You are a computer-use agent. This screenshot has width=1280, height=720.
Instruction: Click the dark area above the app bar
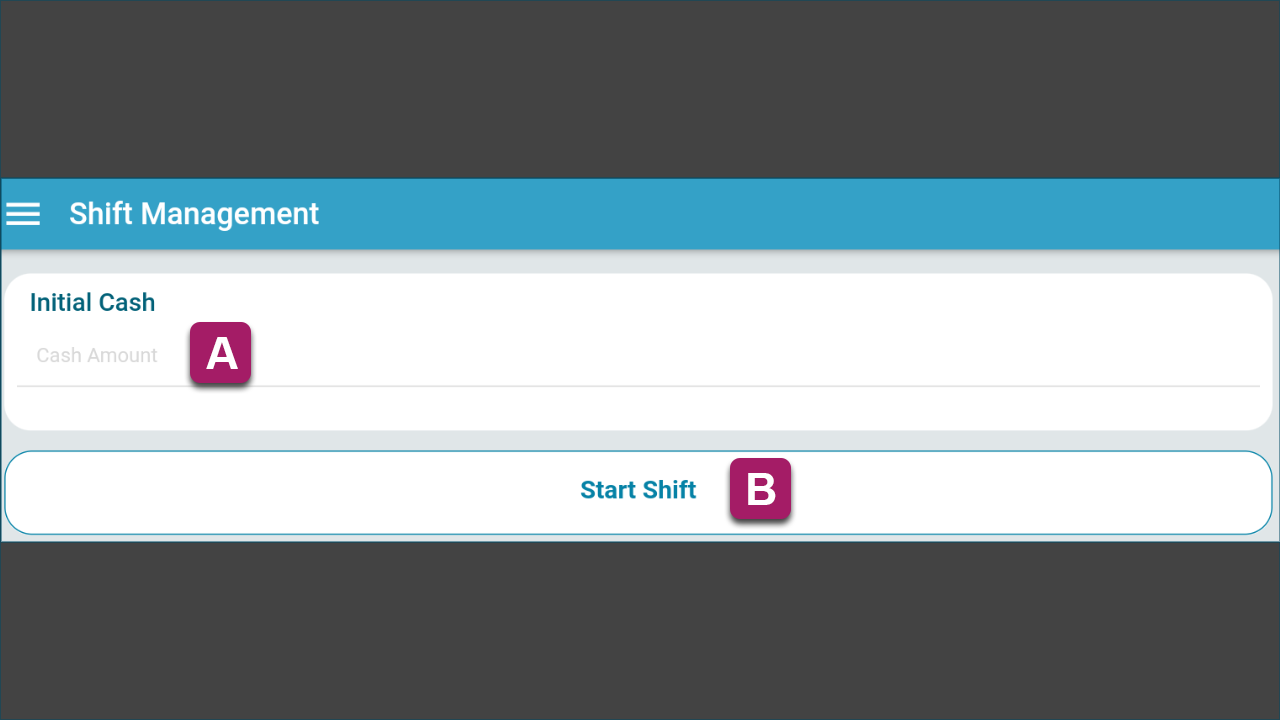pos(640,90)
